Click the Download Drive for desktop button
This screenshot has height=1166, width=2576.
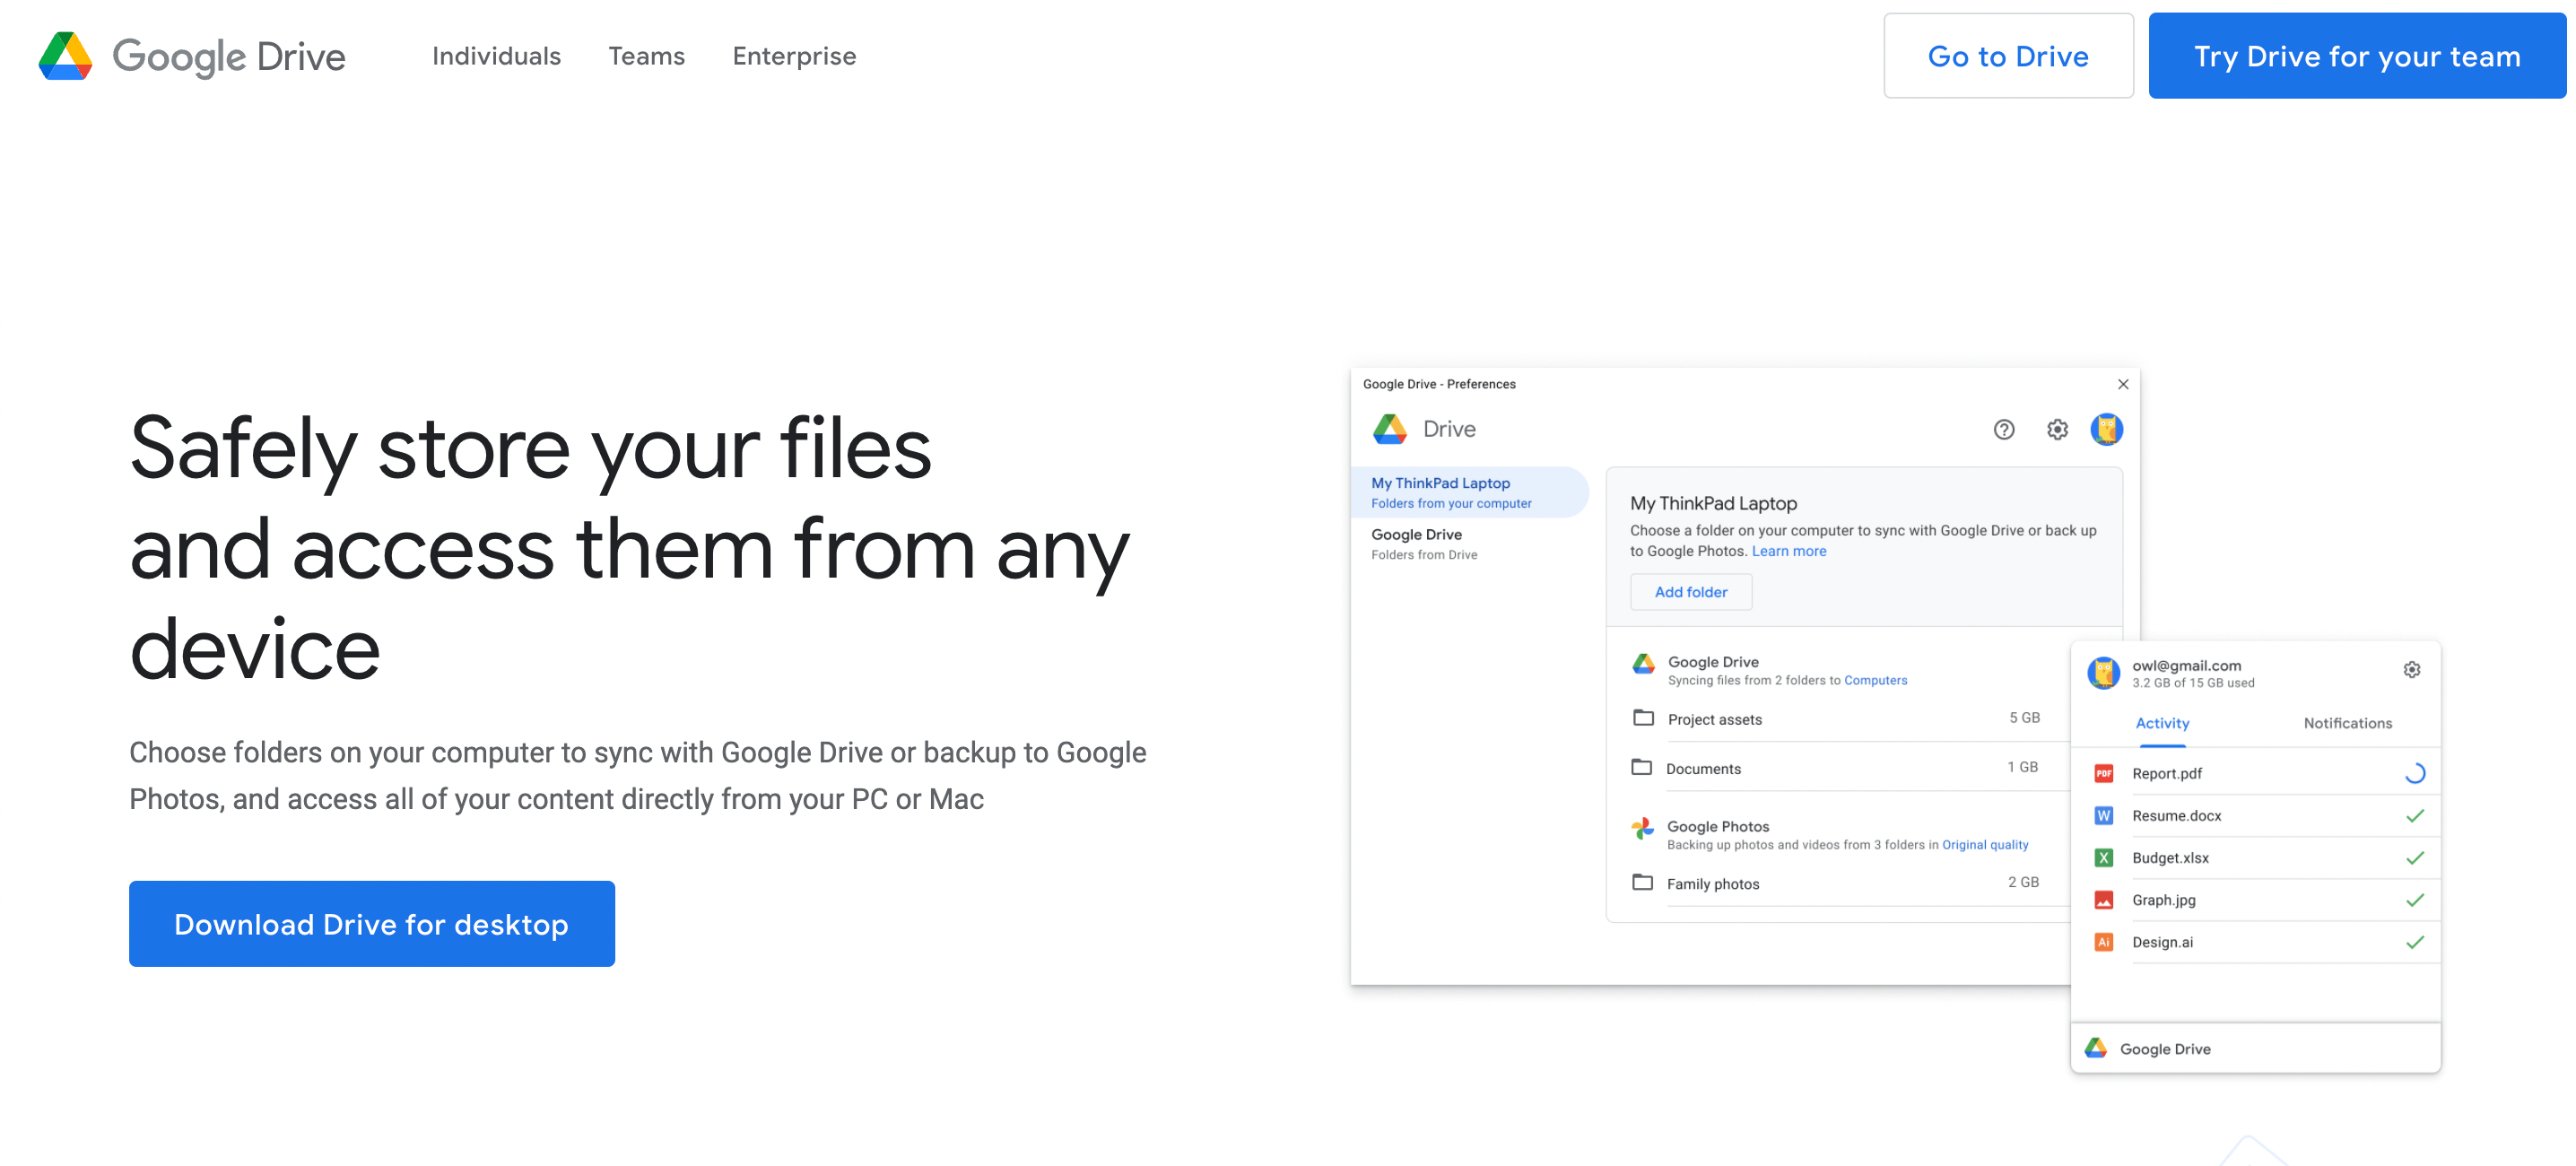(x=371, y=923)
